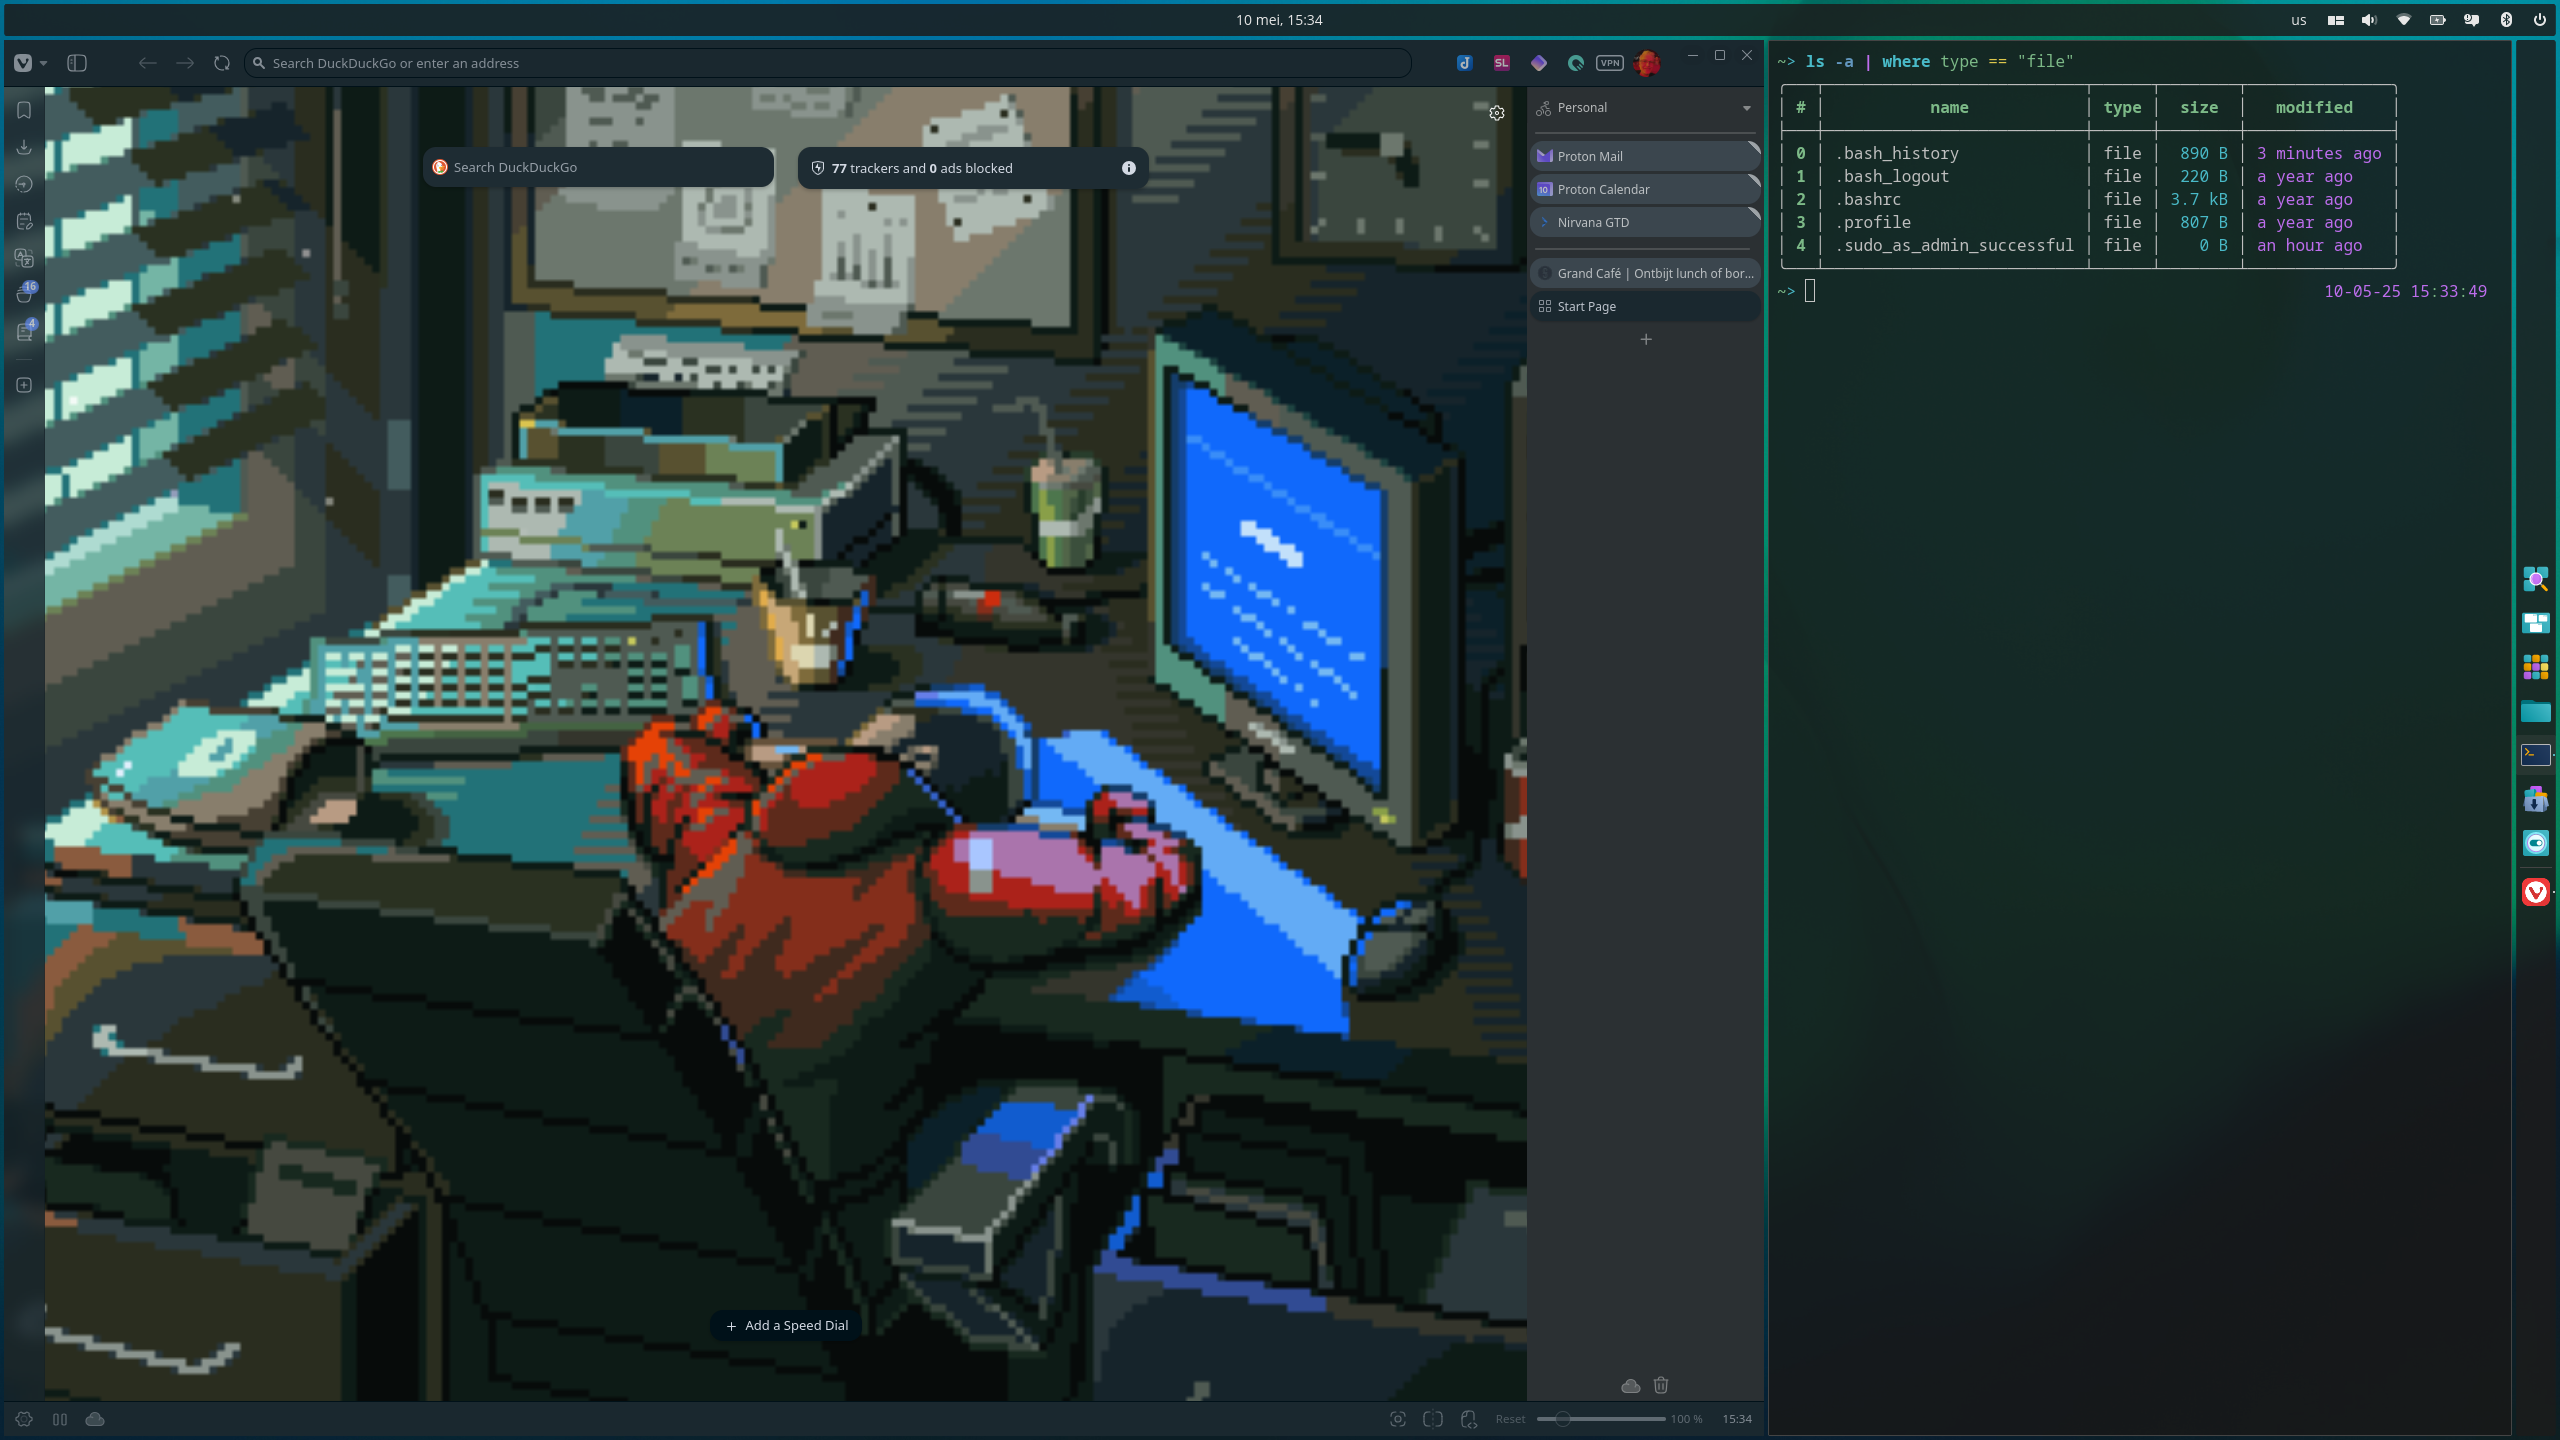Click the 77 trackers blocked banner
The height and width of the screenshot is (1440, 2560).
(972, 168)
